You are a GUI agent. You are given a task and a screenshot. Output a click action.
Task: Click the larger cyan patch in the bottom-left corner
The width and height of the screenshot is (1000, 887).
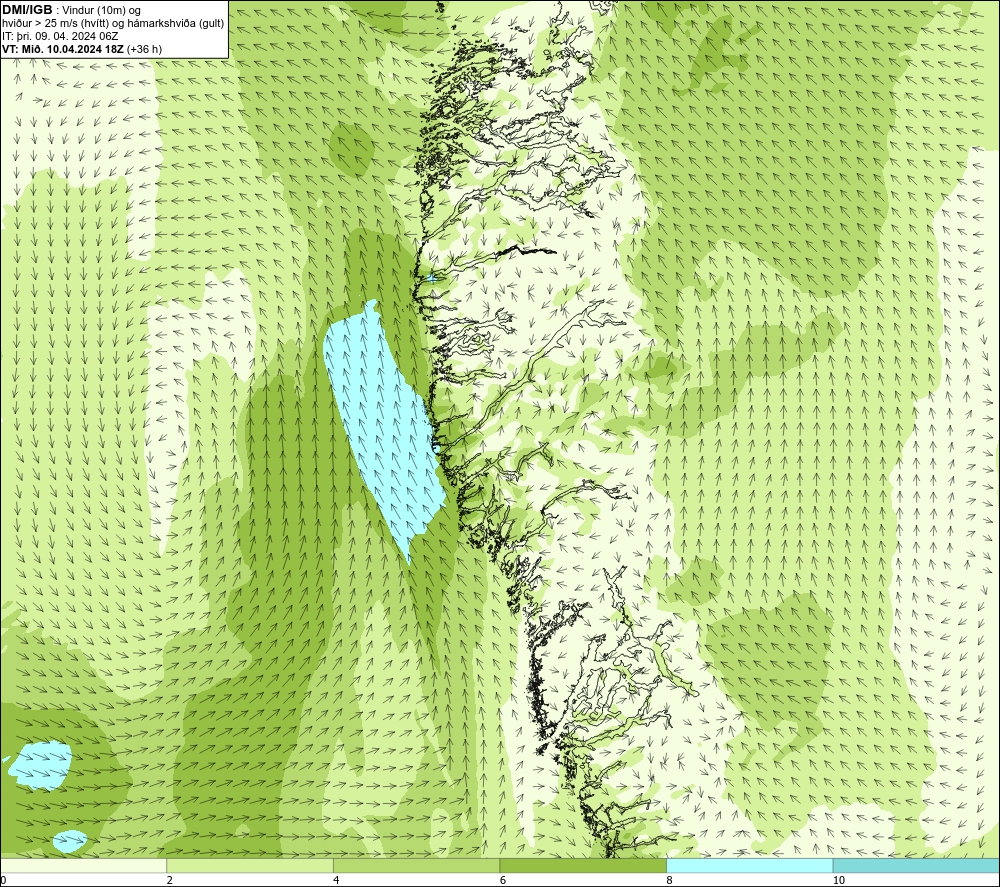point(41,764)
